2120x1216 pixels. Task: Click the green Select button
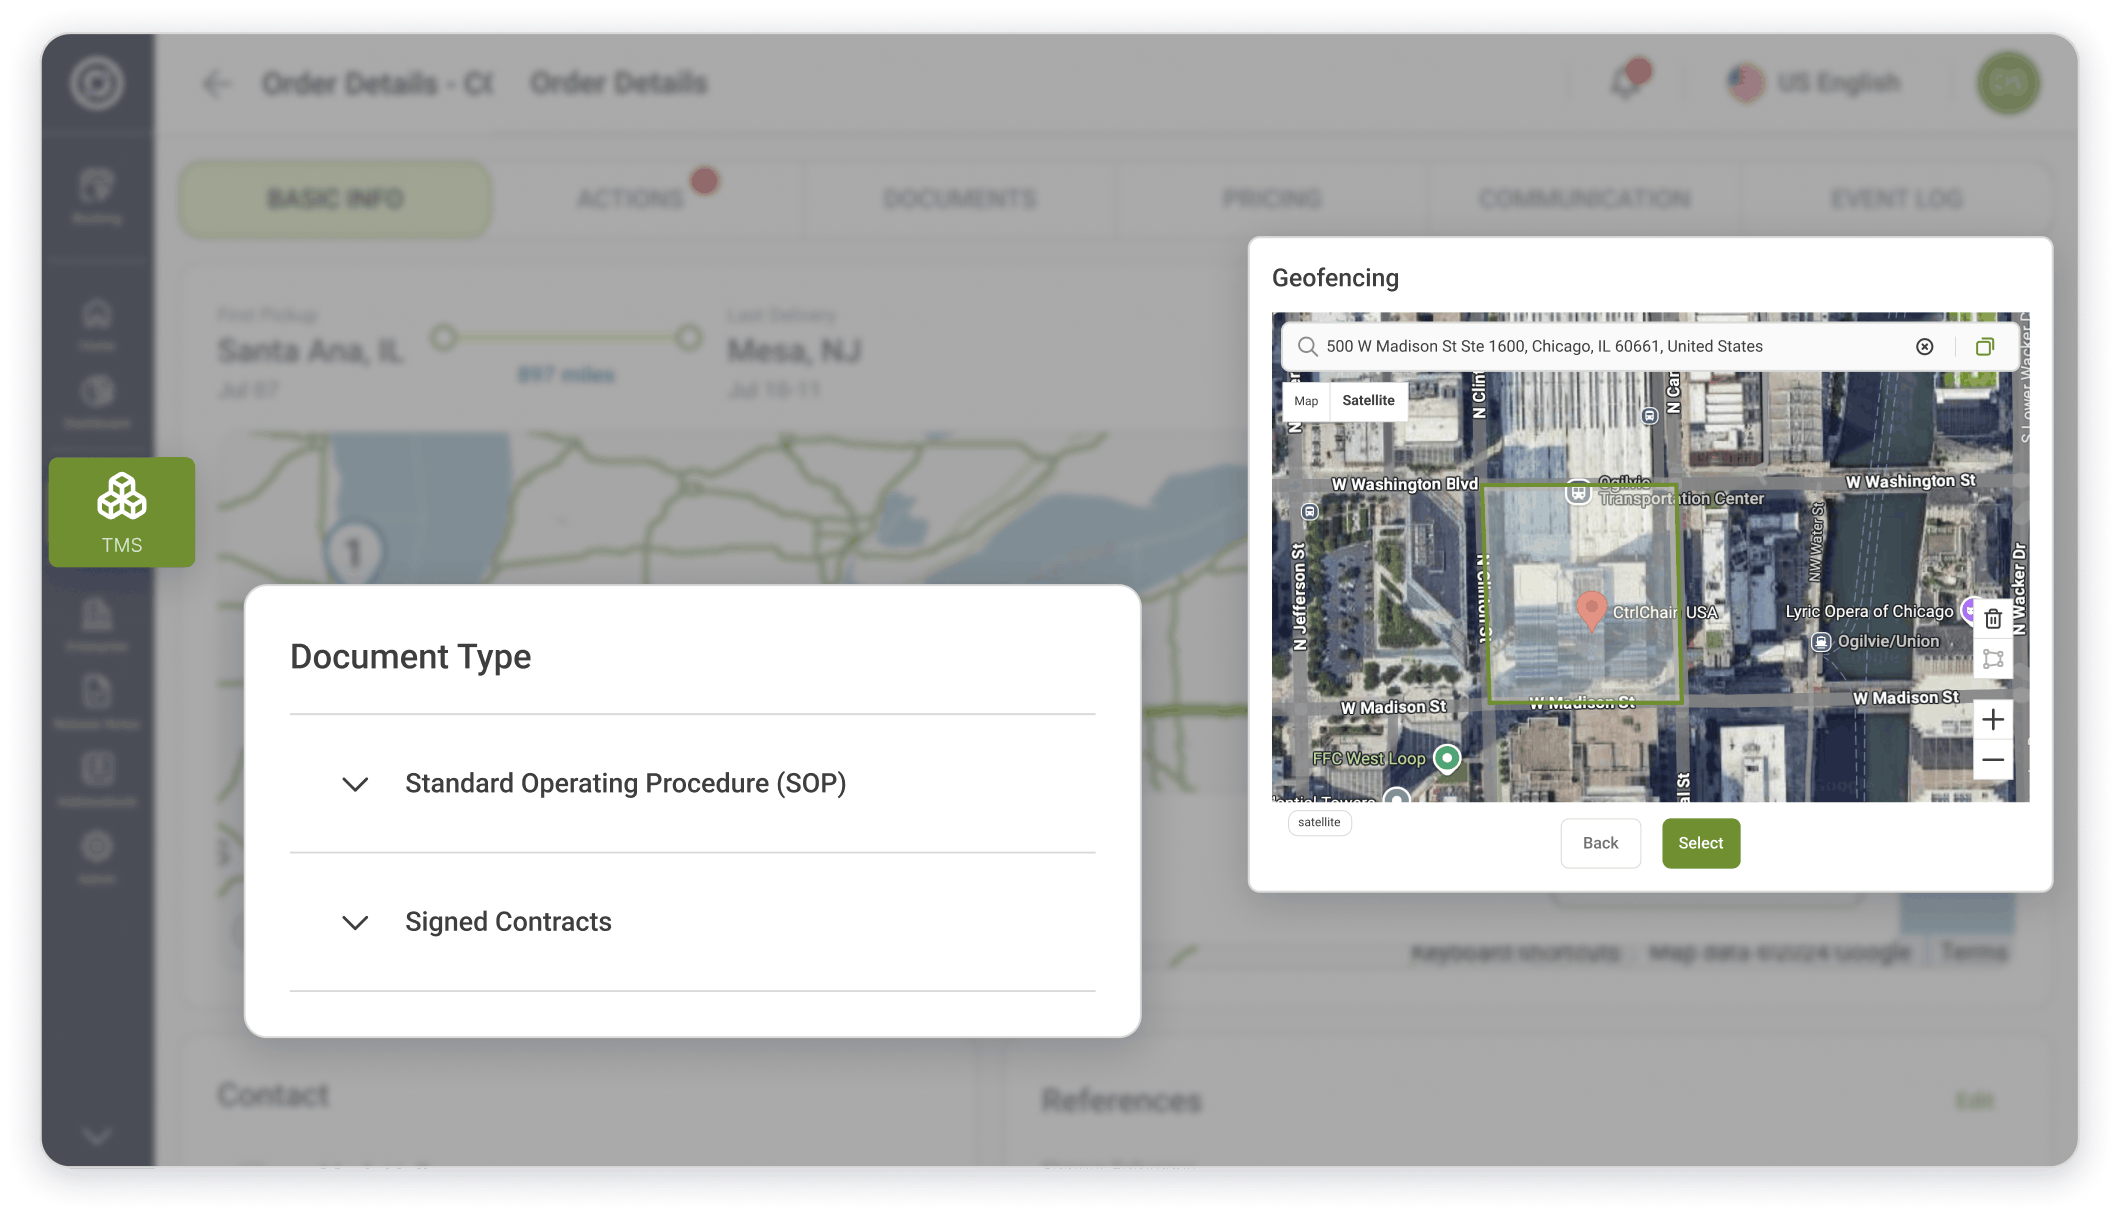point(1701,843)
